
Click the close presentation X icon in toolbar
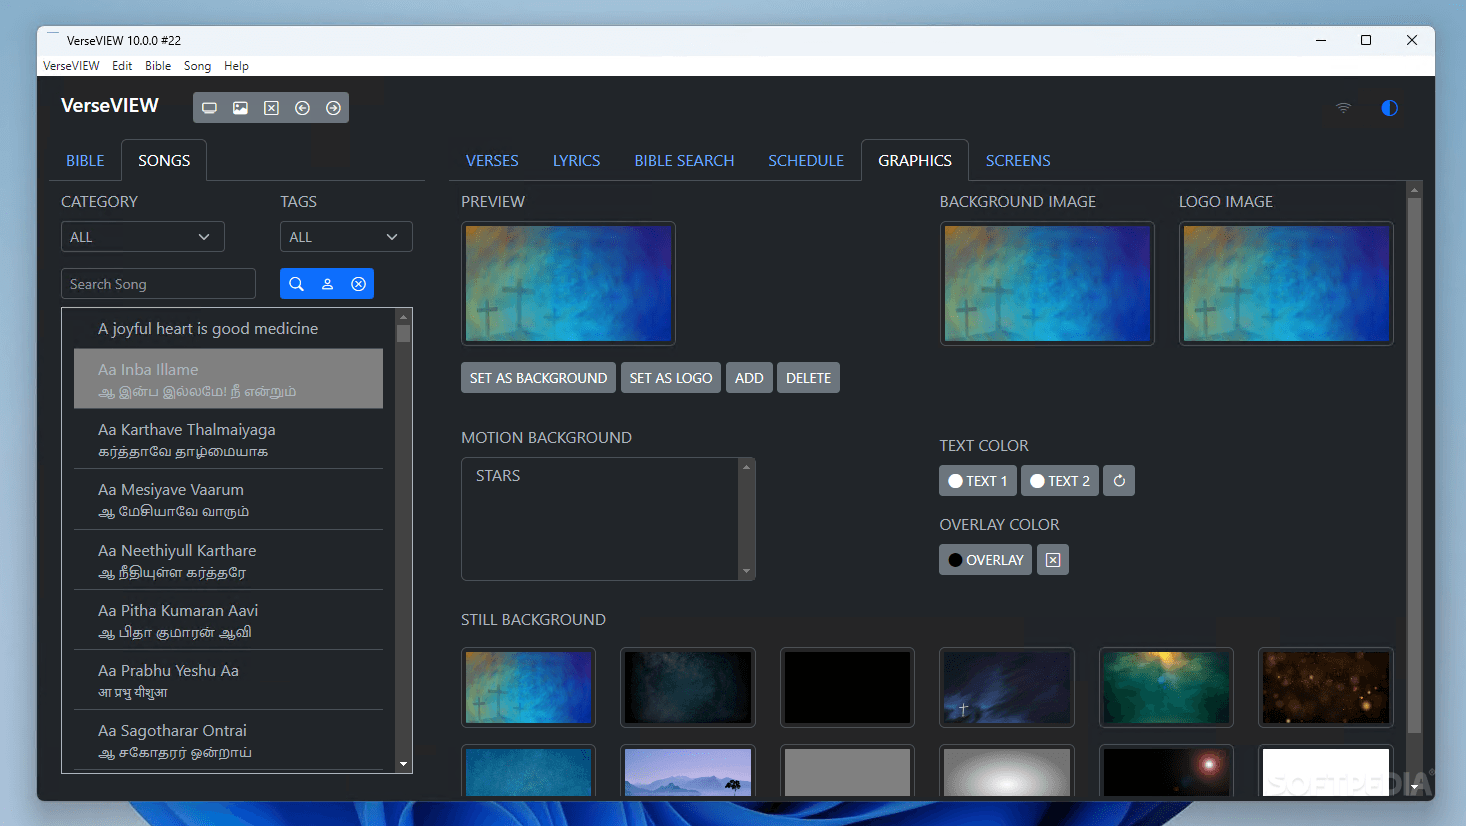click(x=271, y=108)
